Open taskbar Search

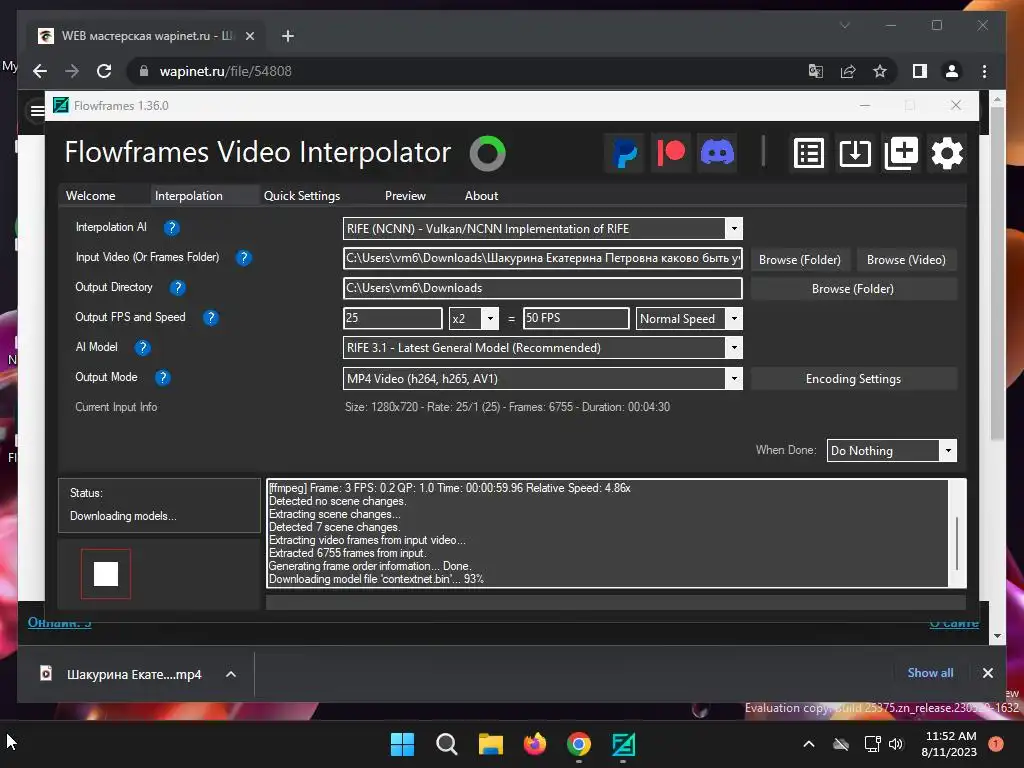[447, 744]
